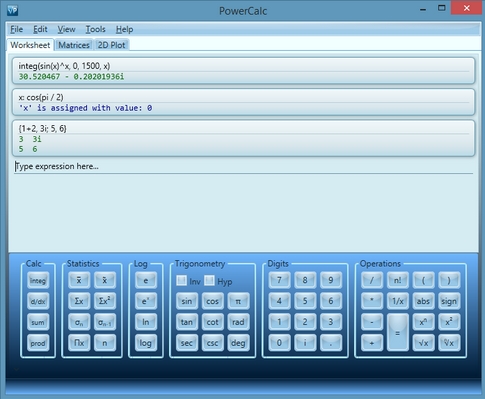Click the integ calculus button
The image size is (485, 399).
(x=38, y=280)
